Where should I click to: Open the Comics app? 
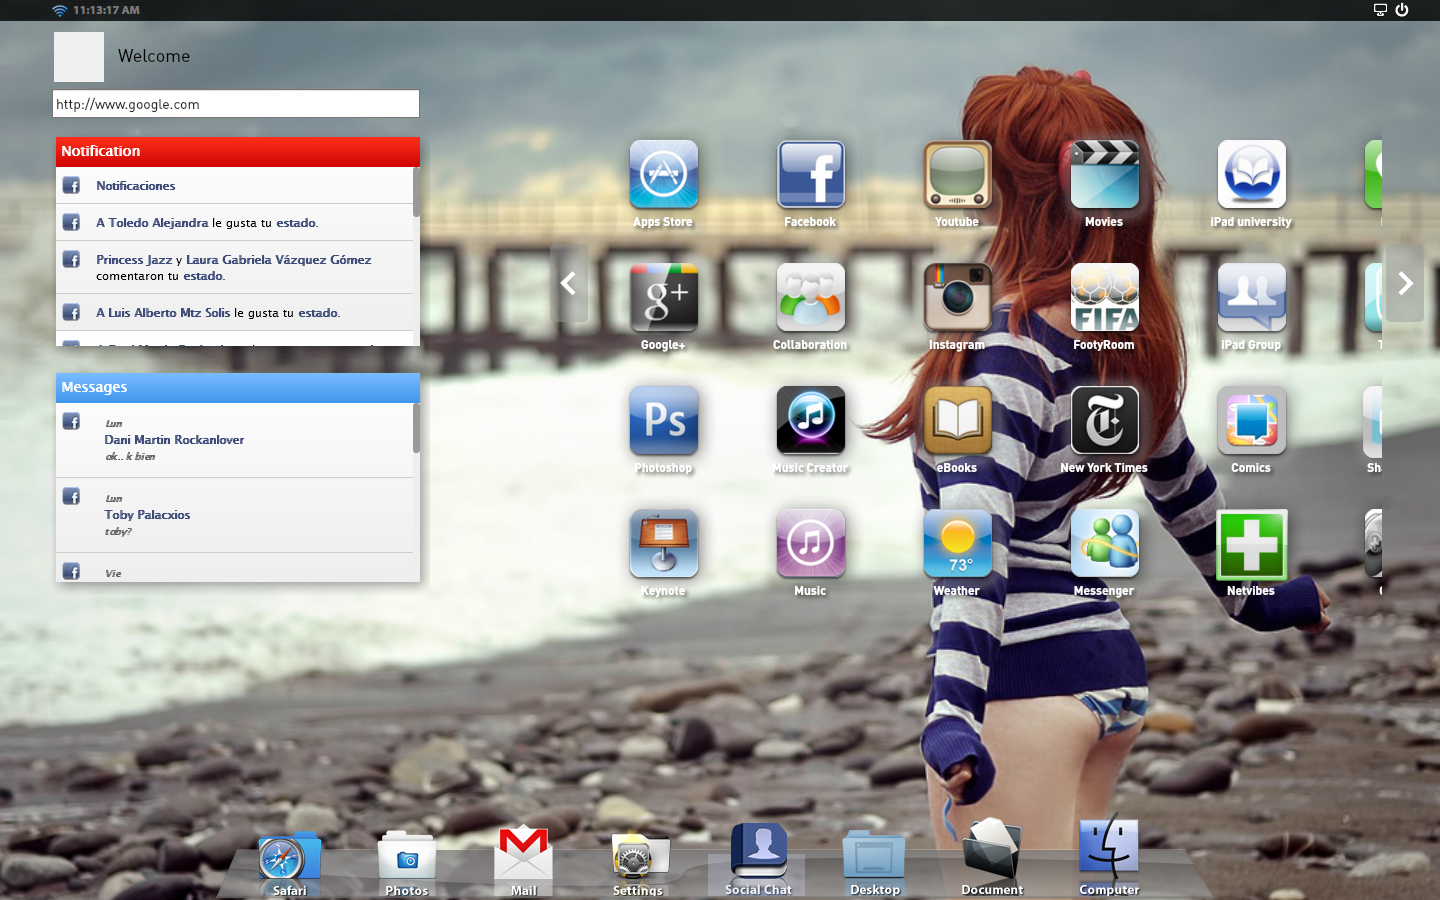point(1251,420)
